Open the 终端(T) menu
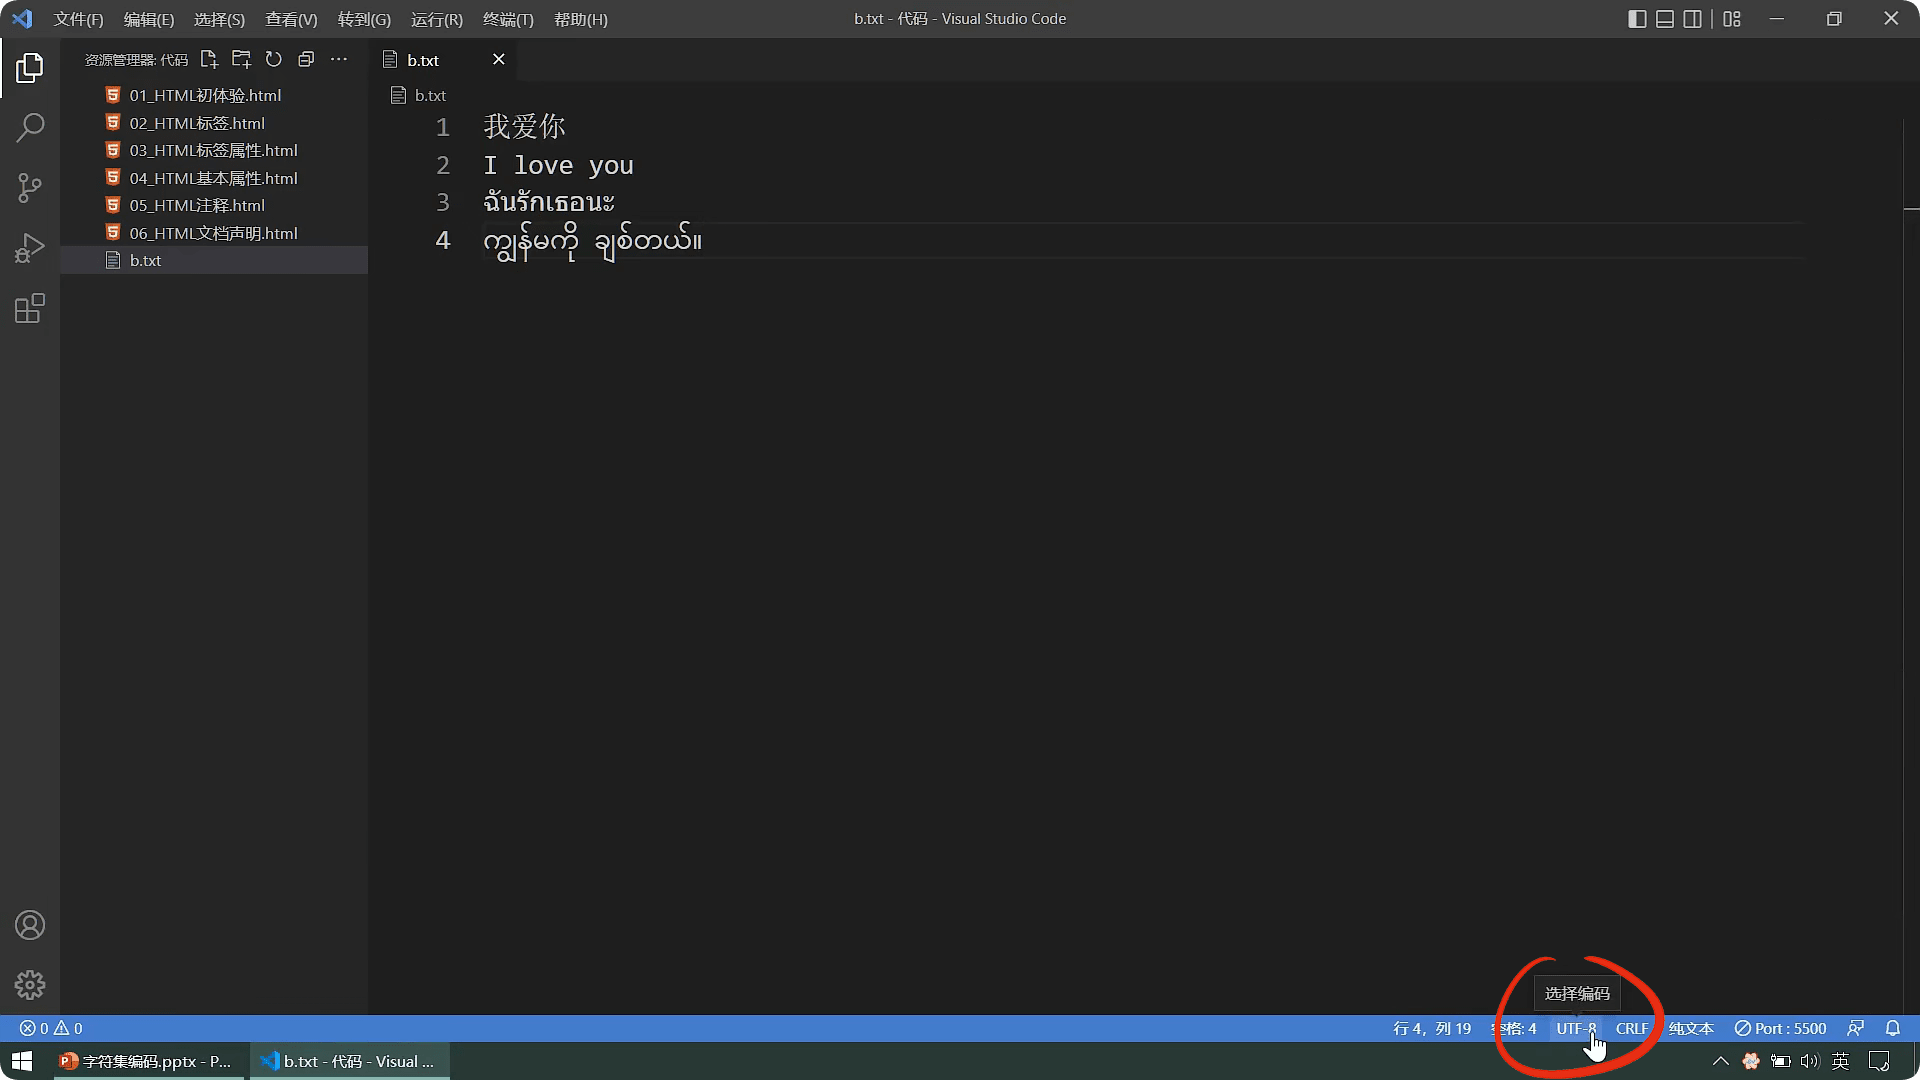1920x1080 pixels. tap(508, 19)
